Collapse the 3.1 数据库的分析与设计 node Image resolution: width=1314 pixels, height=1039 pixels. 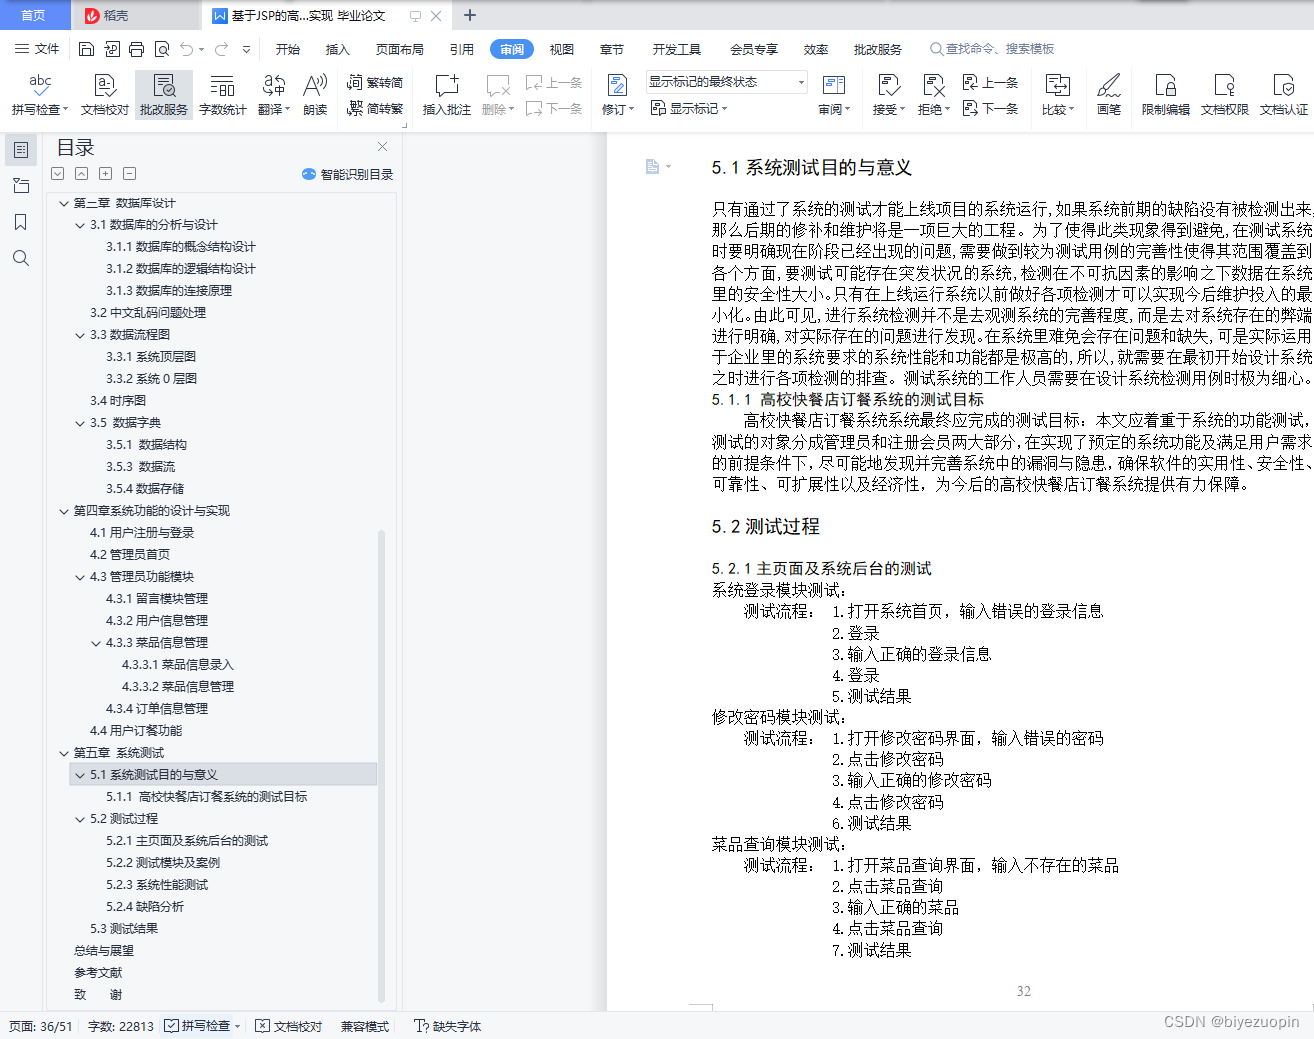click(80, 225)
